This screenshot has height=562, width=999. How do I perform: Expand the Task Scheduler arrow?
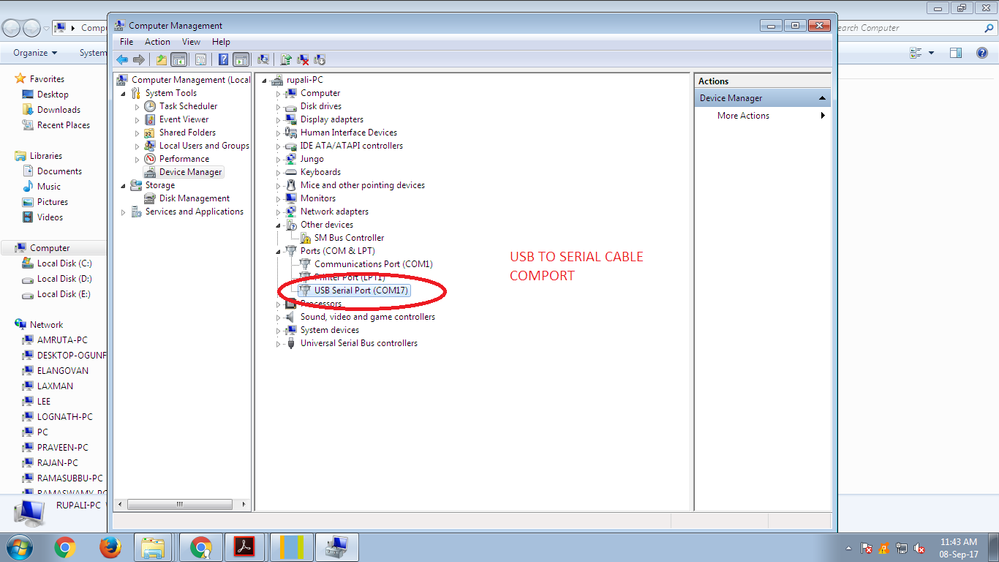[137, 106]
